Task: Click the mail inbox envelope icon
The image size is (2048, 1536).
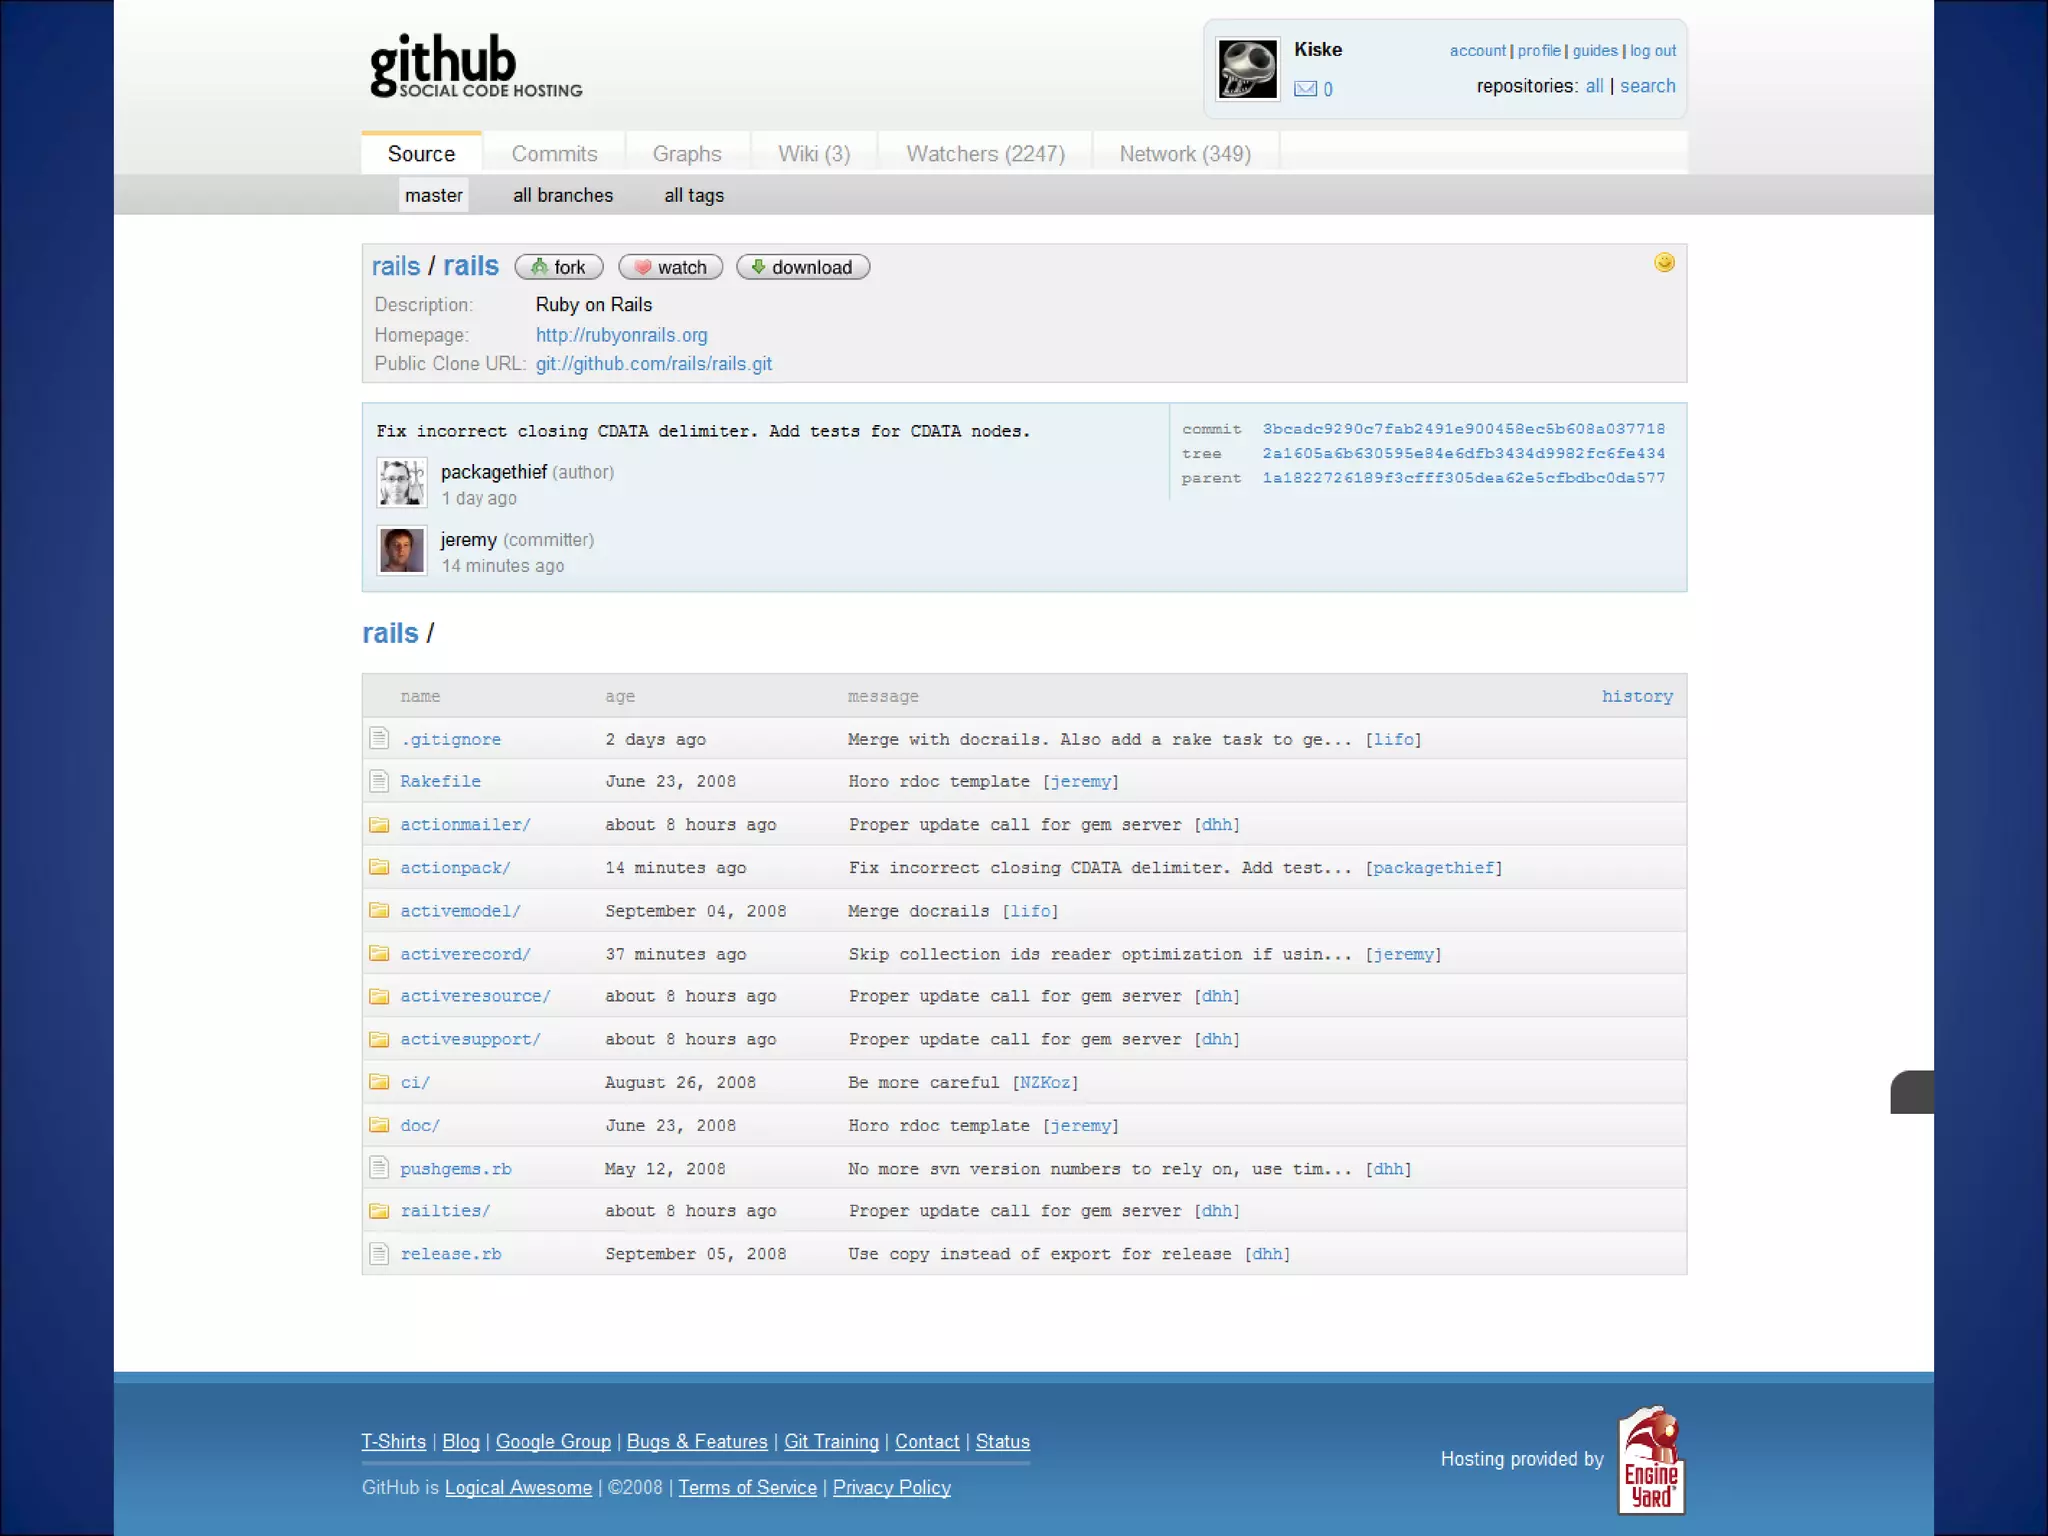Action: click(x=1305, y=89)
